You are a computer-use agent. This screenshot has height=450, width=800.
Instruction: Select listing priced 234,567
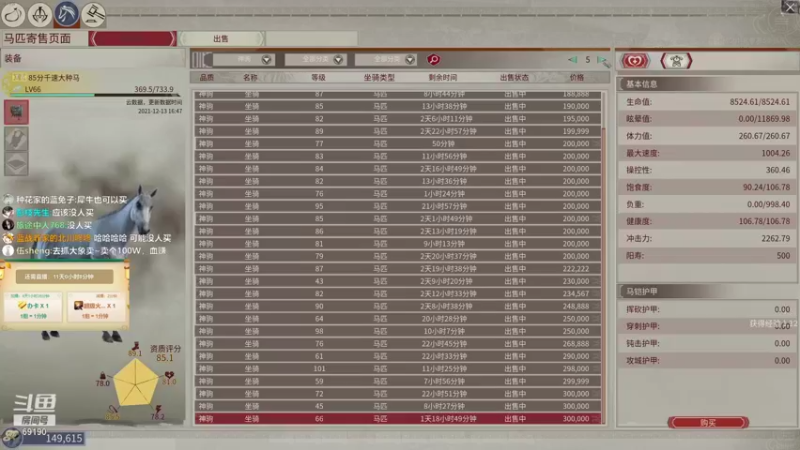(398, 294)
